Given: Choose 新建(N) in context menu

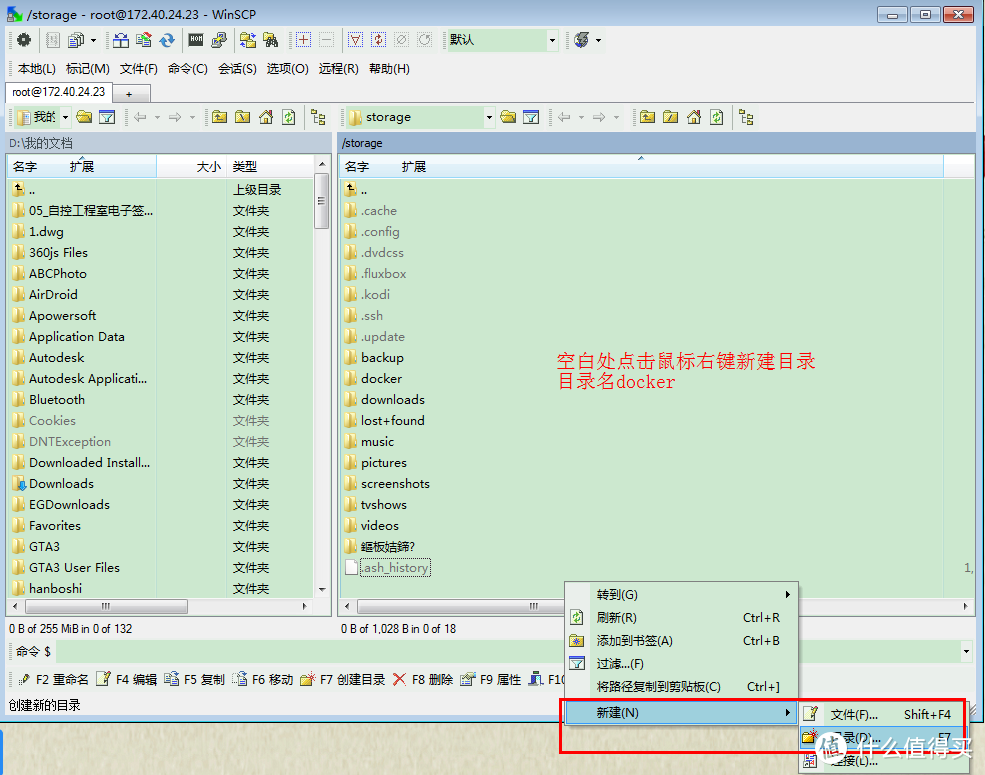Looking at the screenshot, I should coord(682,713).
